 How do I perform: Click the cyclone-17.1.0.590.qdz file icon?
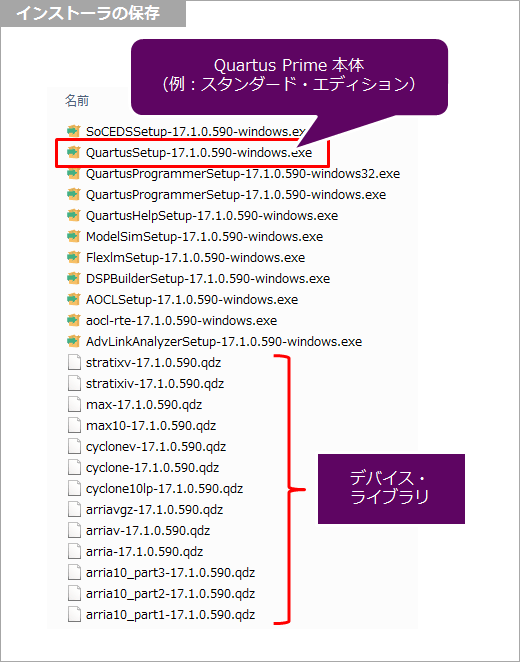[74, 467]
